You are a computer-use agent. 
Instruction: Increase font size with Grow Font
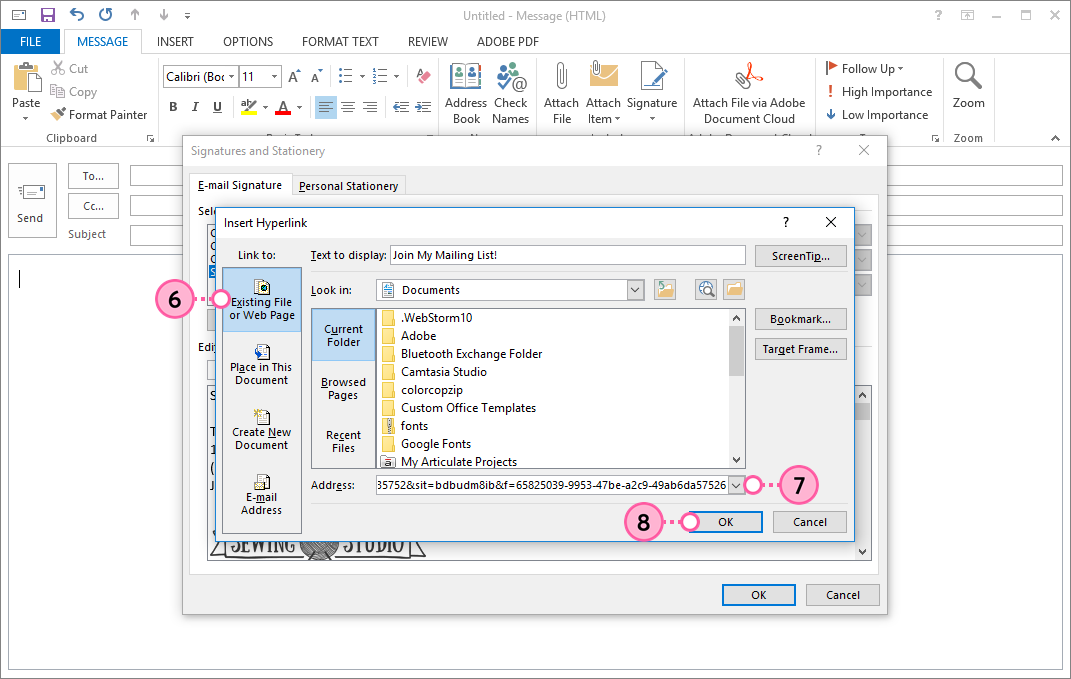tap(294, 77)
